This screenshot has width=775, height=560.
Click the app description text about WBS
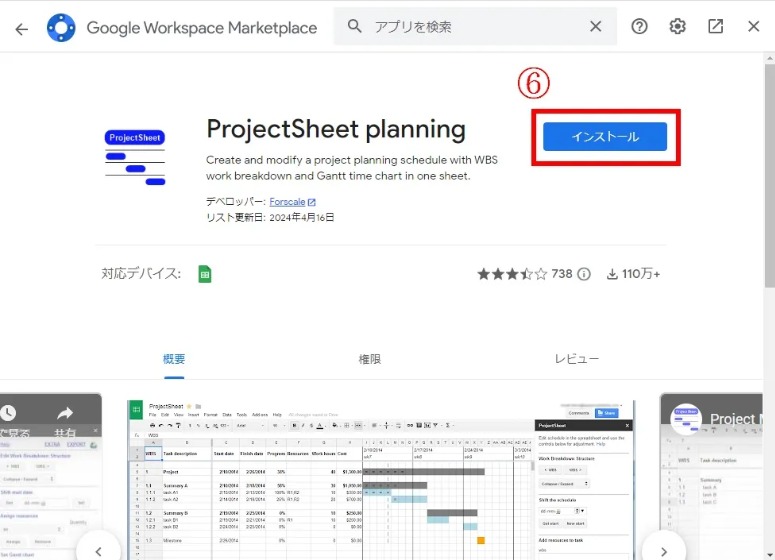coord(352,168)
